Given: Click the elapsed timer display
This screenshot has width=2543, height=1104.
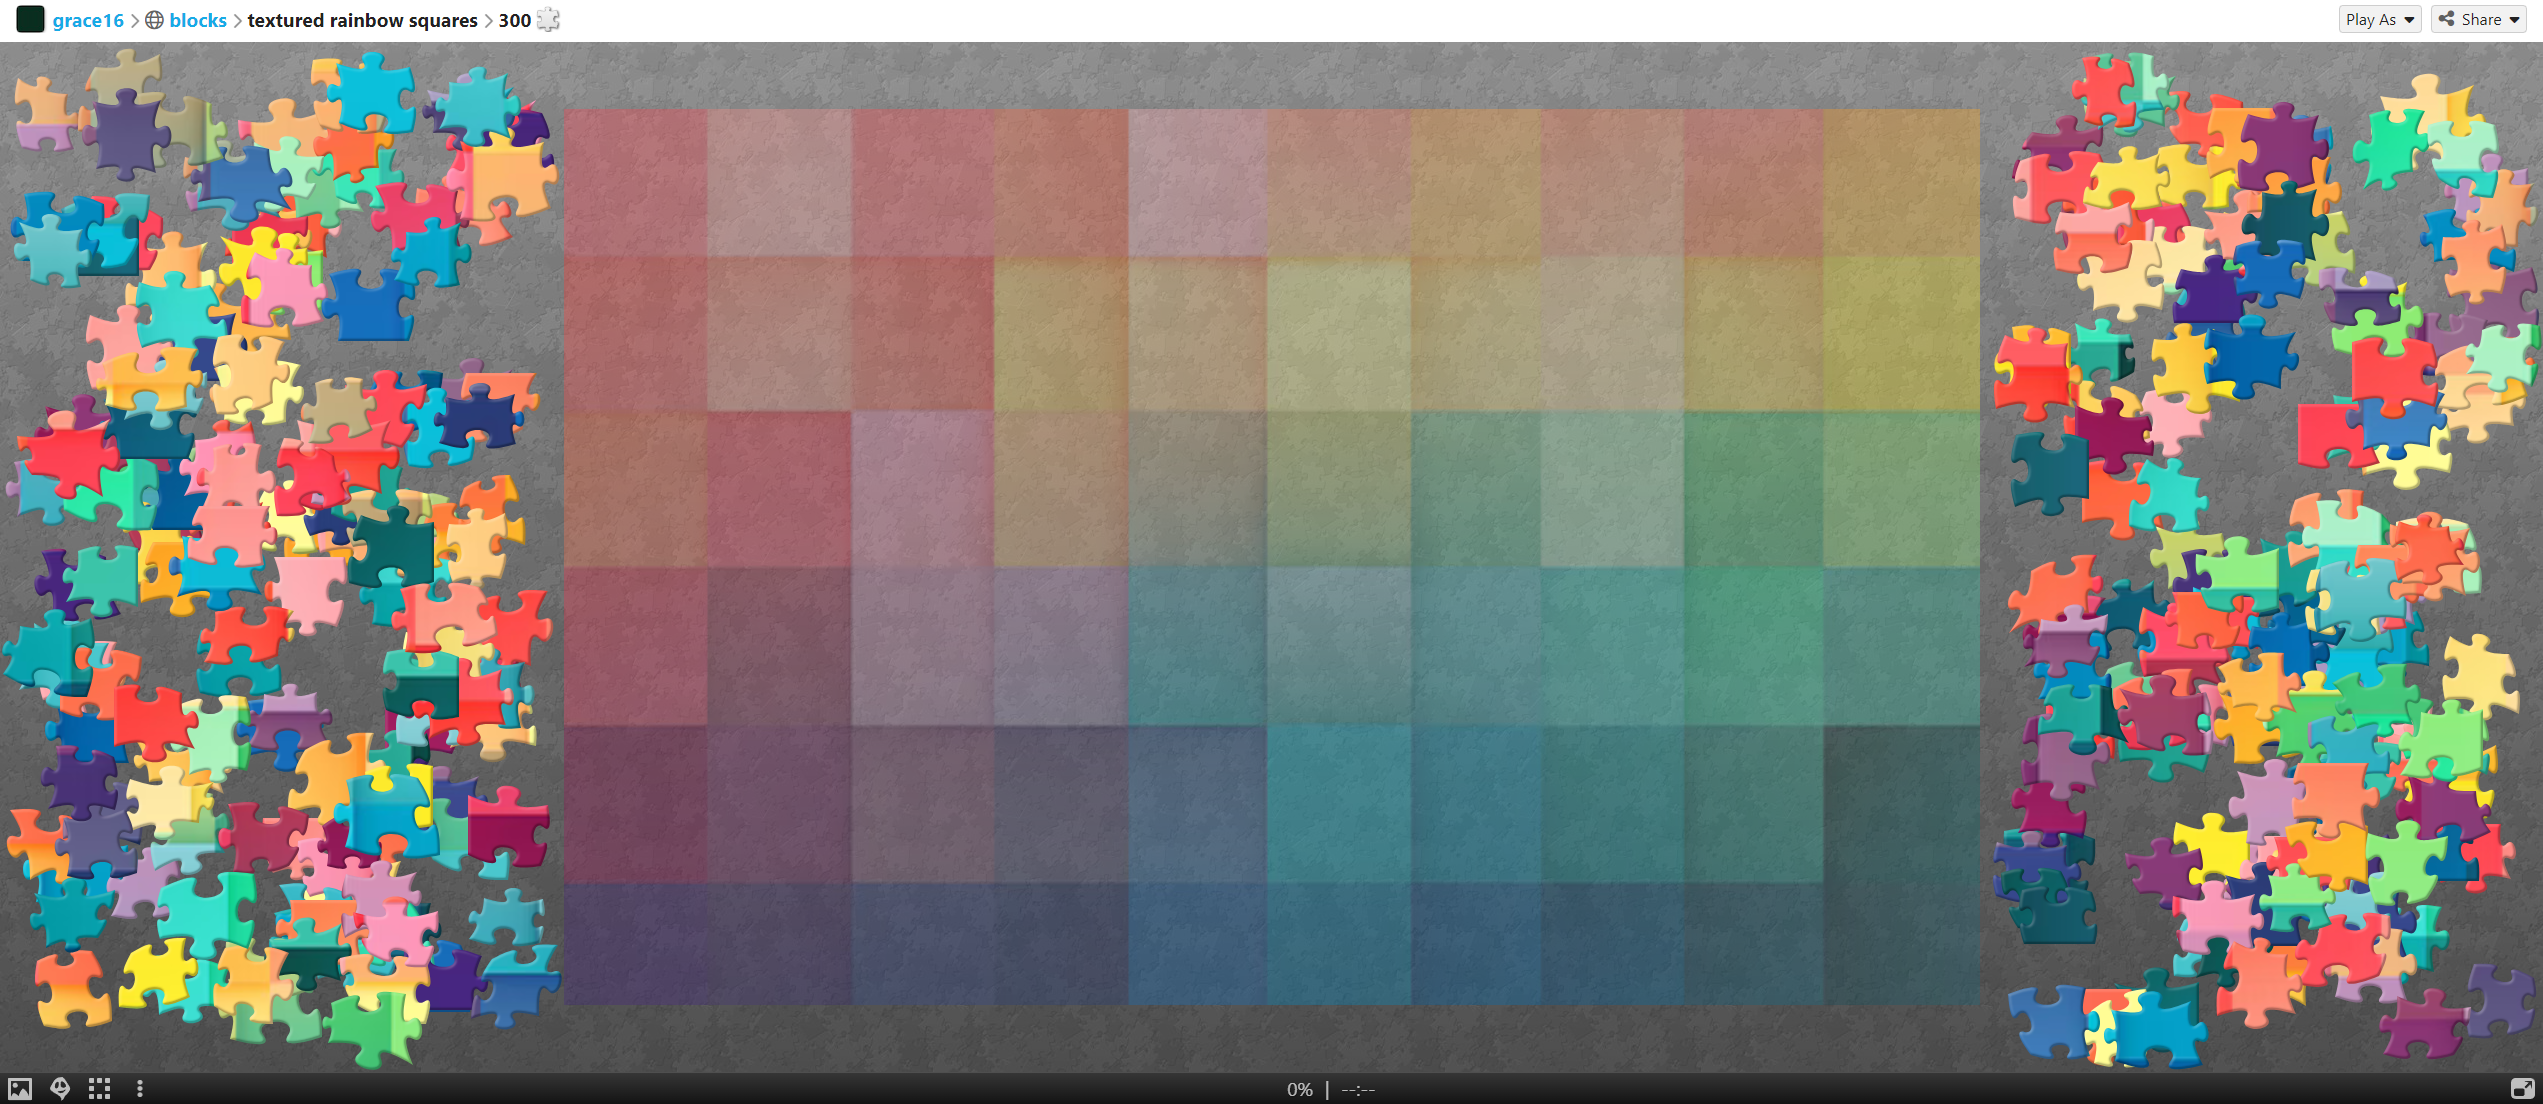Looking at the screenshot, I should click(x=1358, y=1089).
